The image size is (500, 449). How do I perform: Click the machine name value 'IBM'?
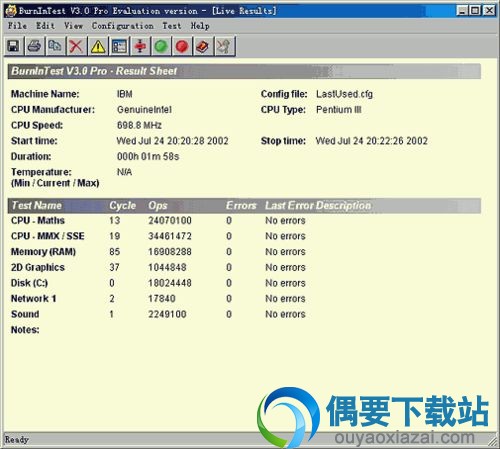[125, 94]
